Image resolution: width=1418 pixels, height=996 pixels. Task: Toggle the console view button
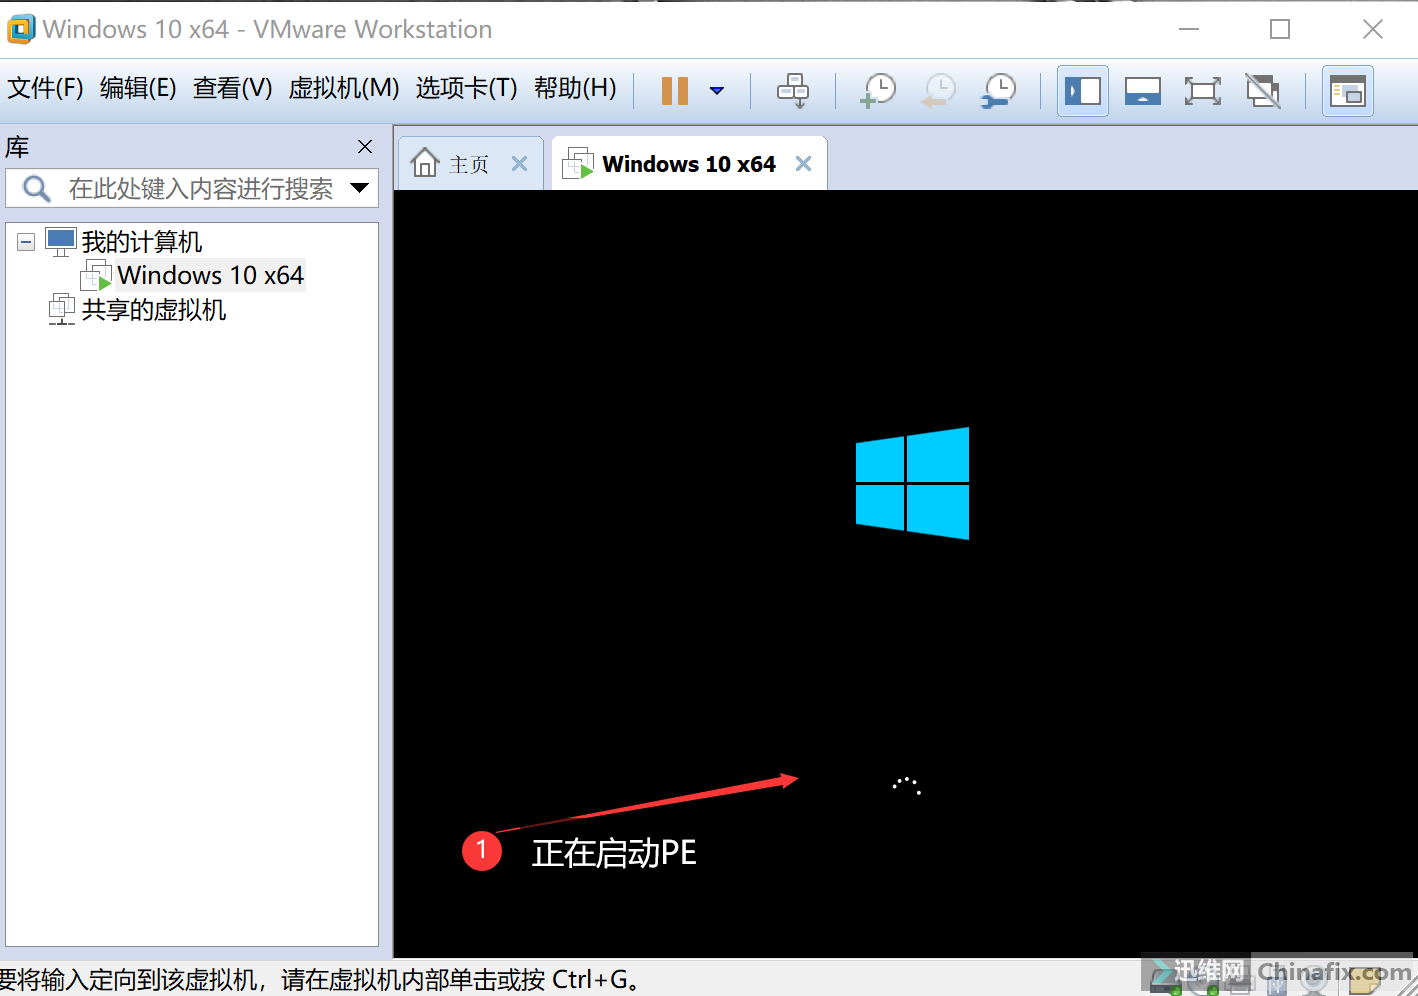(1348, 91)
